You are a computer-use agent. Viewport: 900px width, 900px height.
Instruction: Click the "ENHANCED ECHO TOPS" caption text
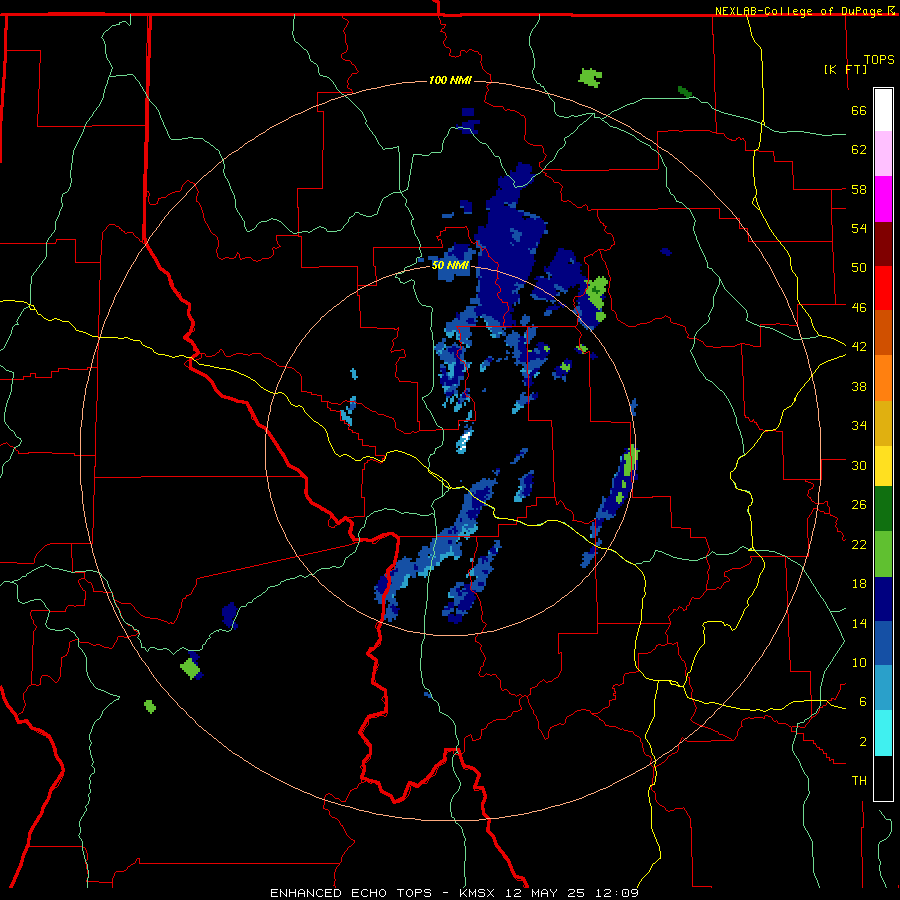(x=351, y=893)
